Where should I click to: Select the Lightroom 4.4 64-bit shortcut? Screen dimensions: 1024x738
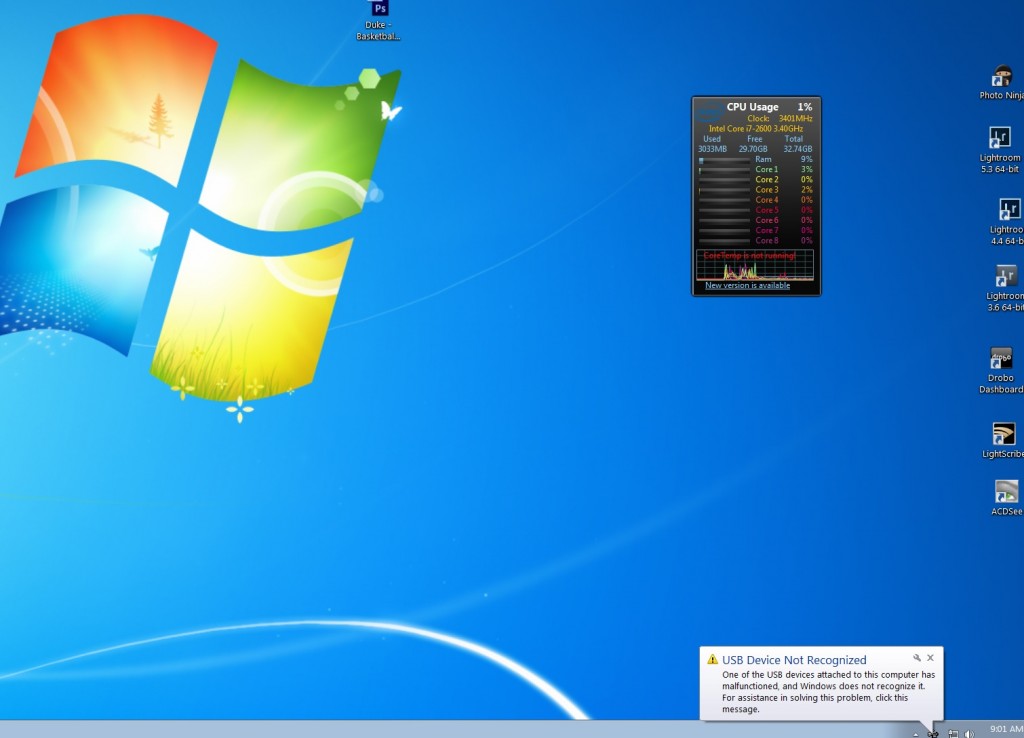click(1006, 222)
